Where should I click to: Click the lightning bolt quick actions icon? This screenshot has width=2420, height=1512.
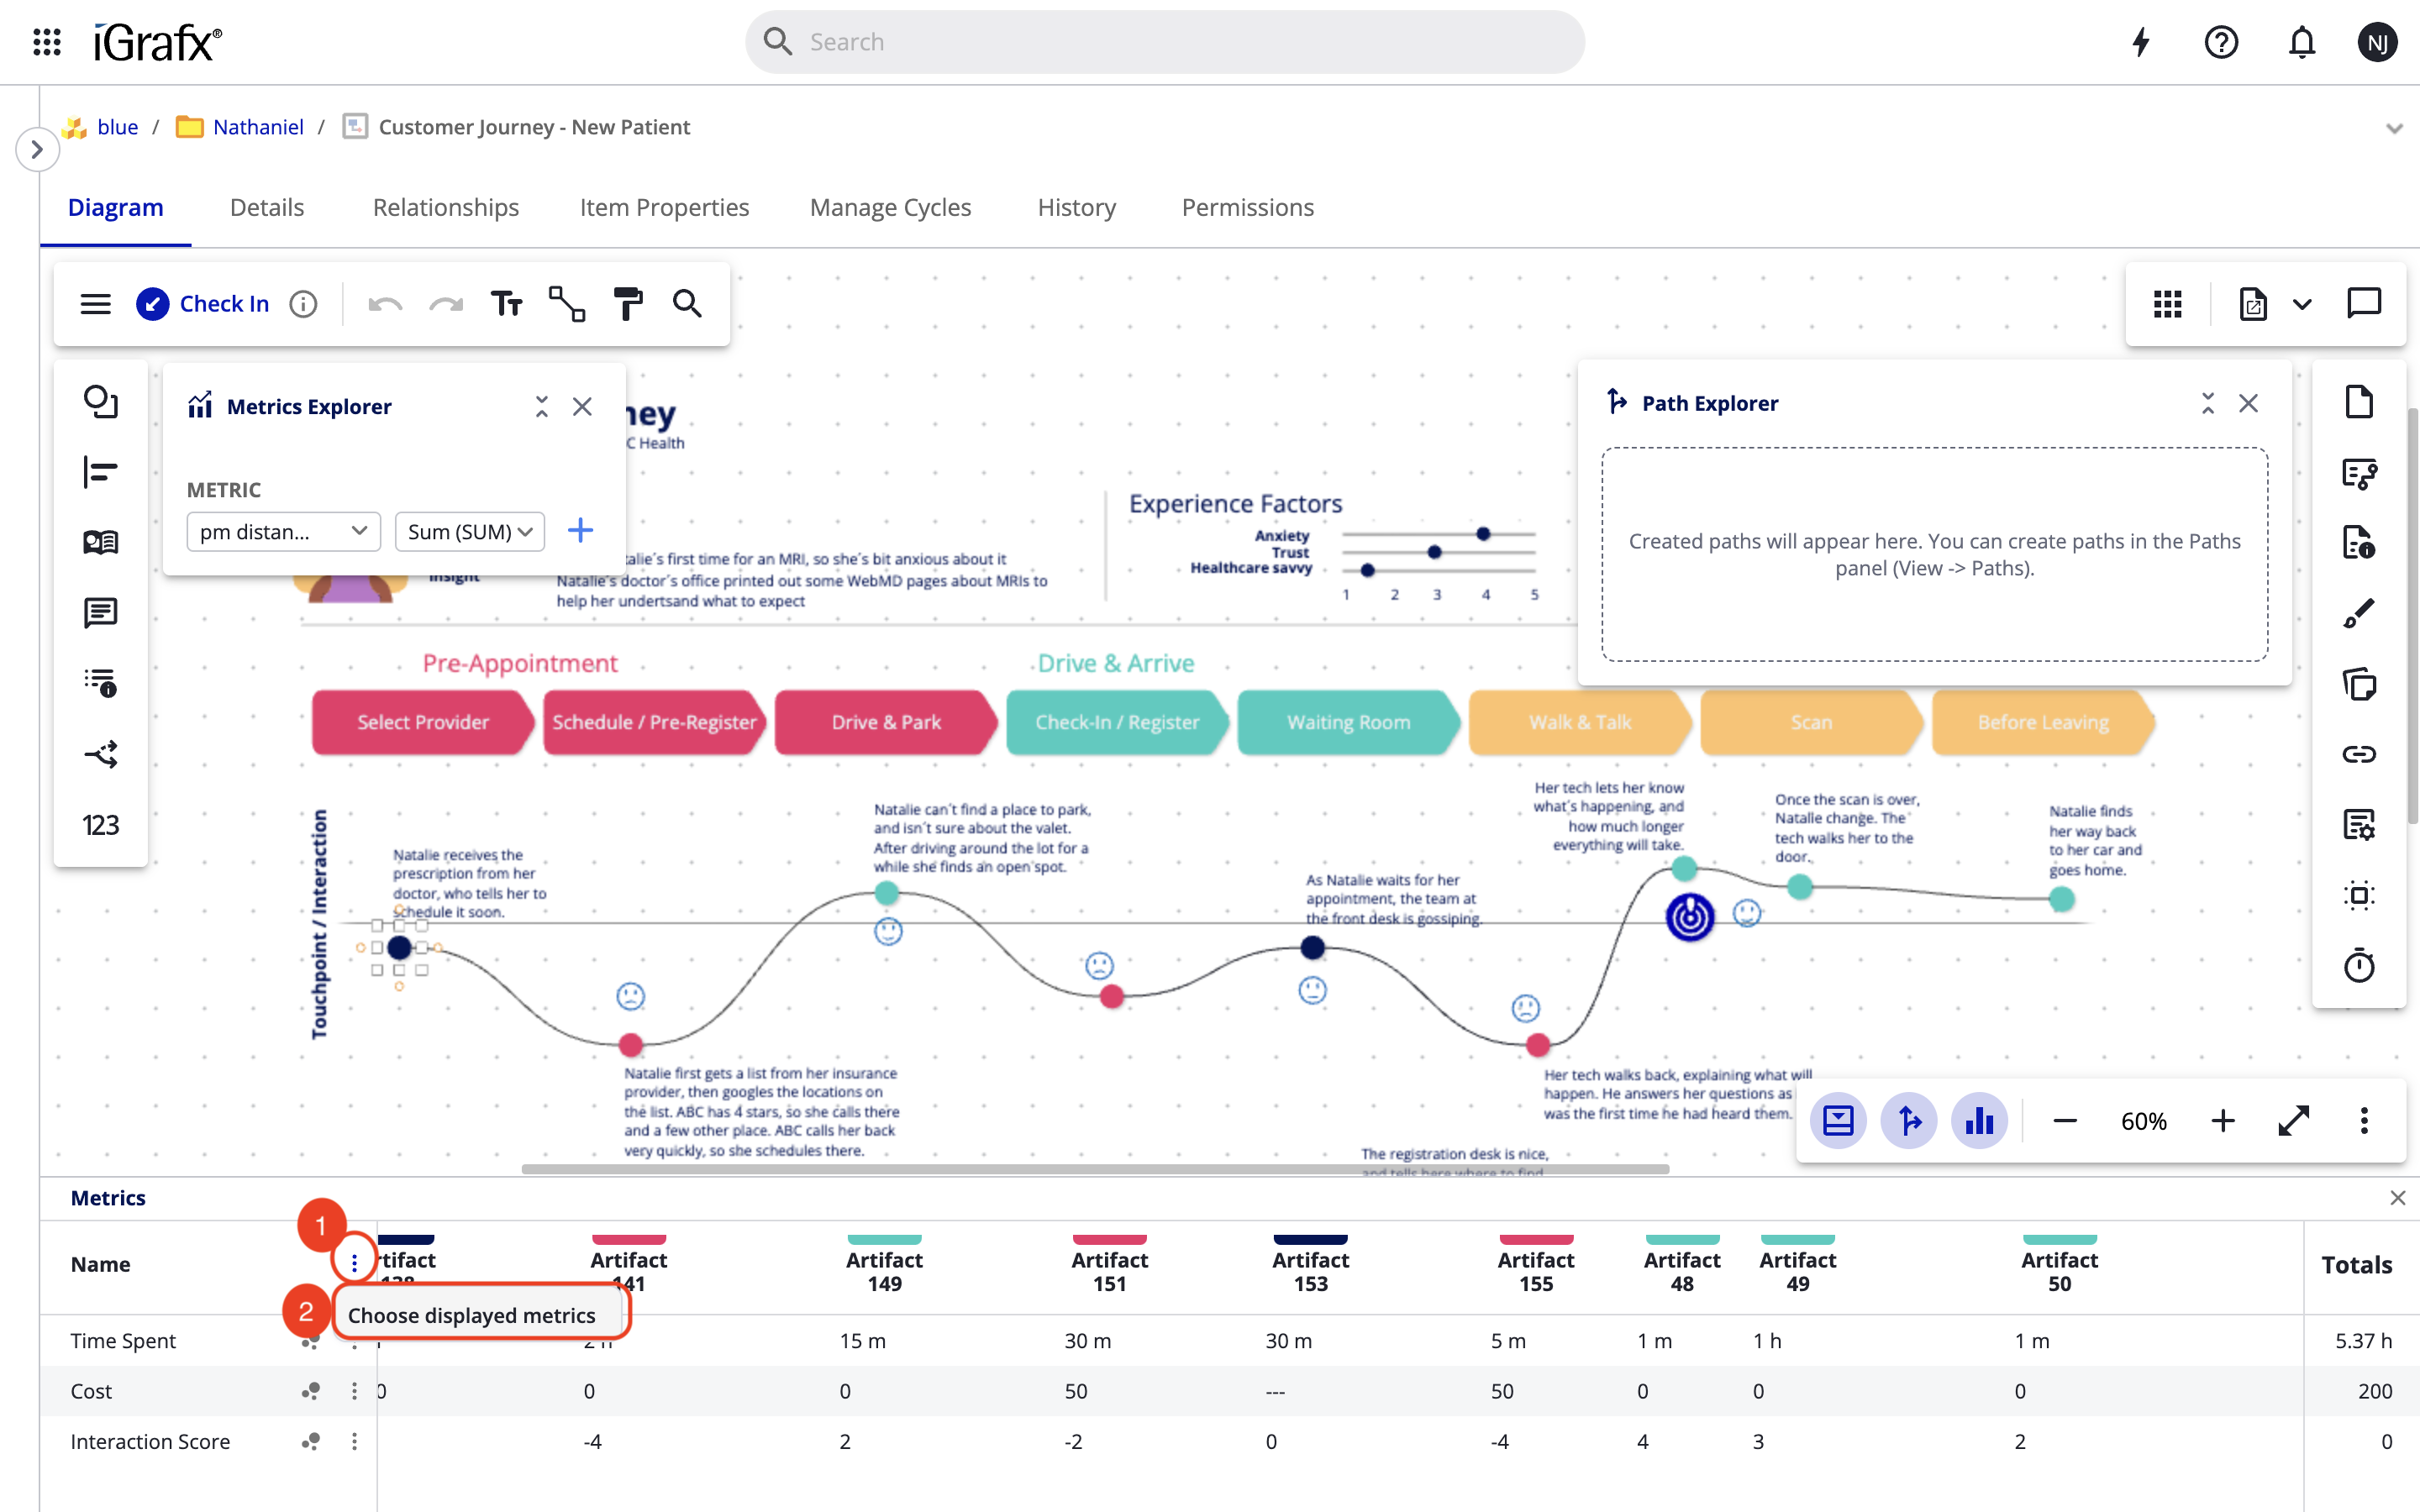coord(2141,42)
